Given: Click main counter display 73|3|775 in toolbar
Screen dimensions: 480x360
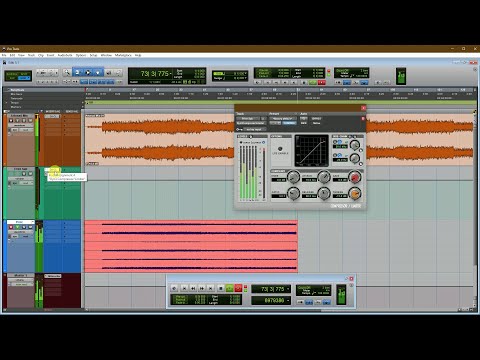Looking at the screenshot, I should click(154, 73).
